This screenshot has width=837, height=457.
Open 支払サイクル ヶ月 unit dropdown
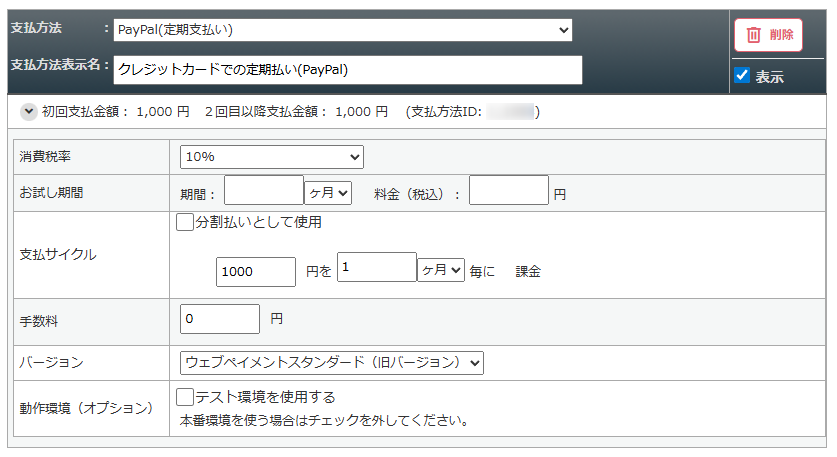click(441, 270)
